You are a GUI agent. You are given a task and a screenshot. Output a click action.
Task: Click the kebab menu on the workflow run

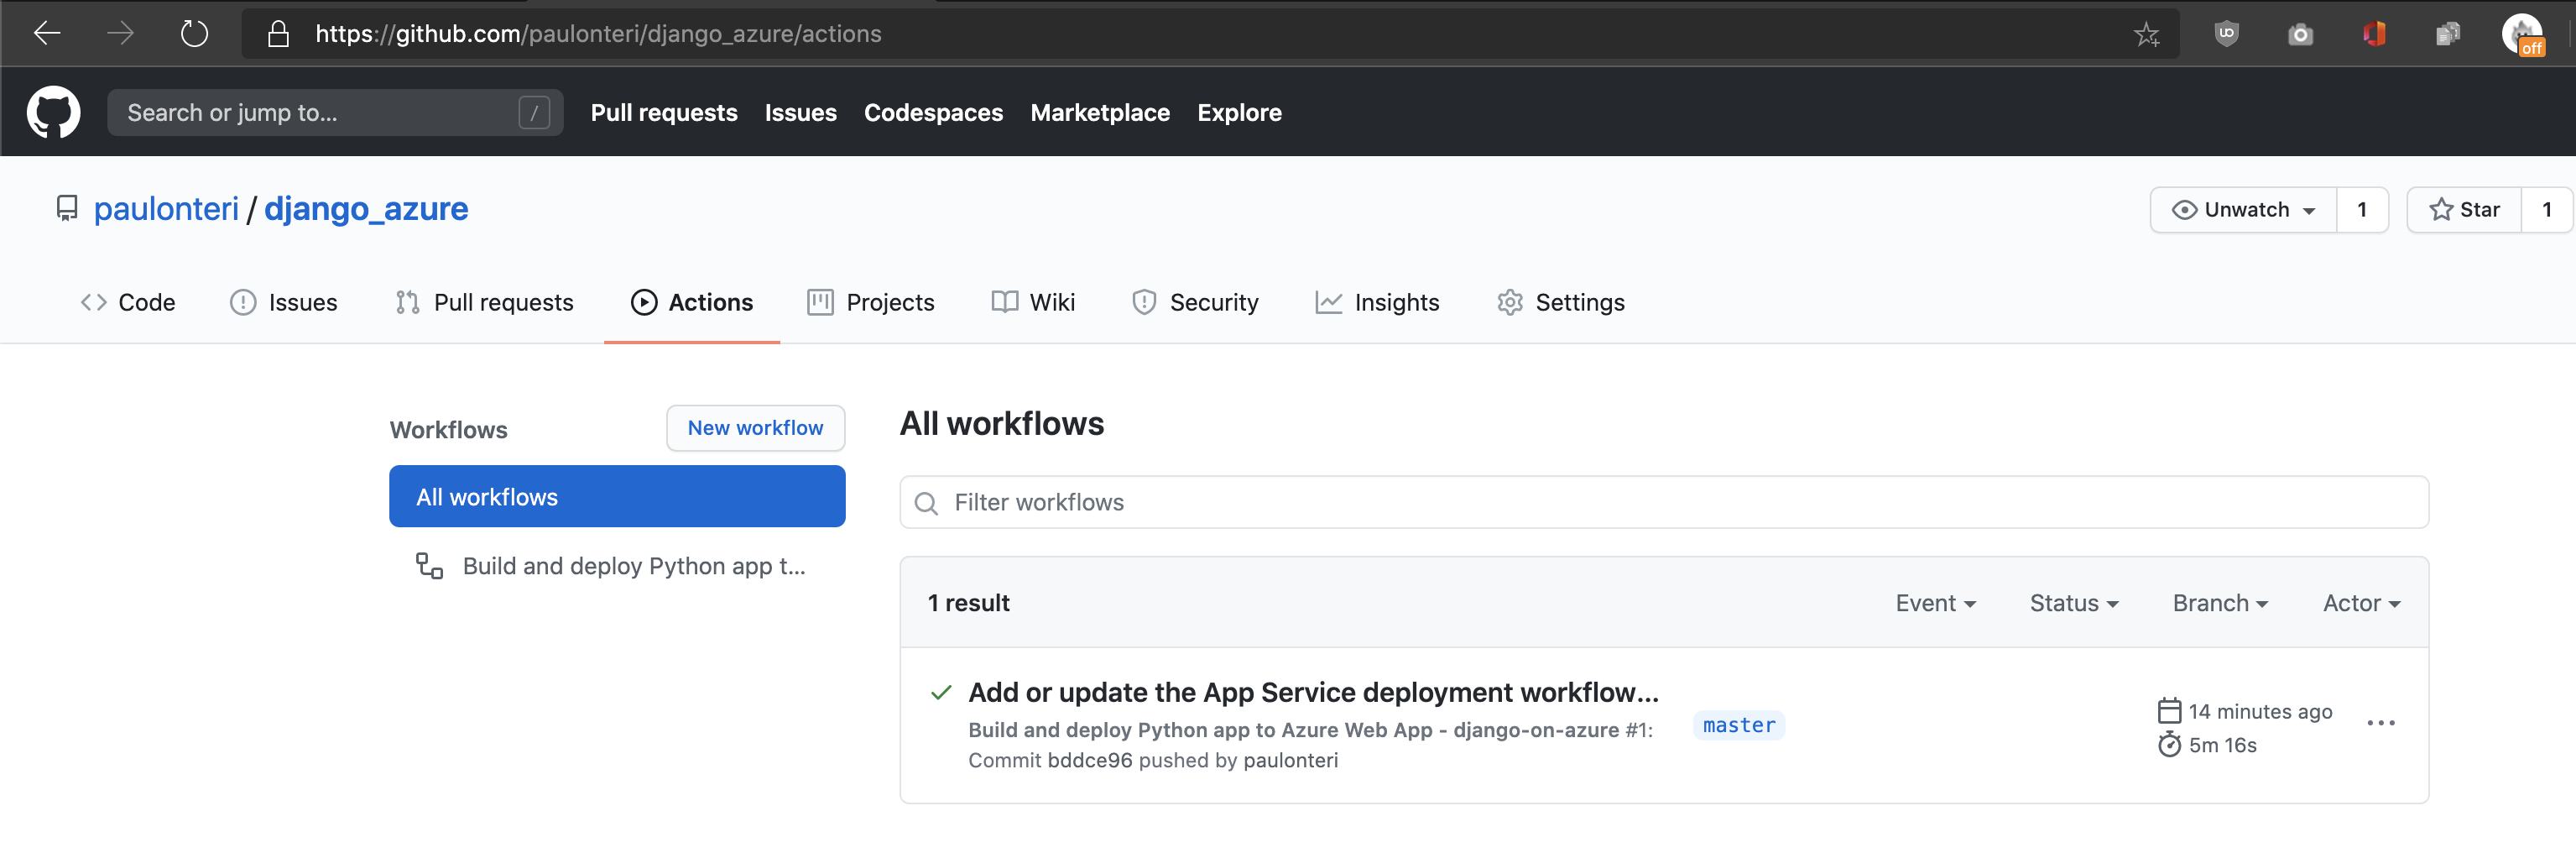2383,723
